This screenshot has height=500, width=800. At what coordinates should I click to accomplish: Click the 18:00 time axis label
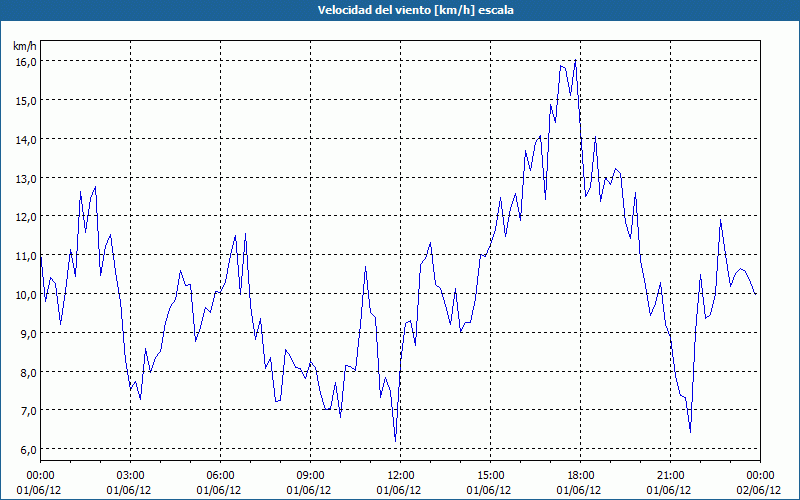[581, 476]
